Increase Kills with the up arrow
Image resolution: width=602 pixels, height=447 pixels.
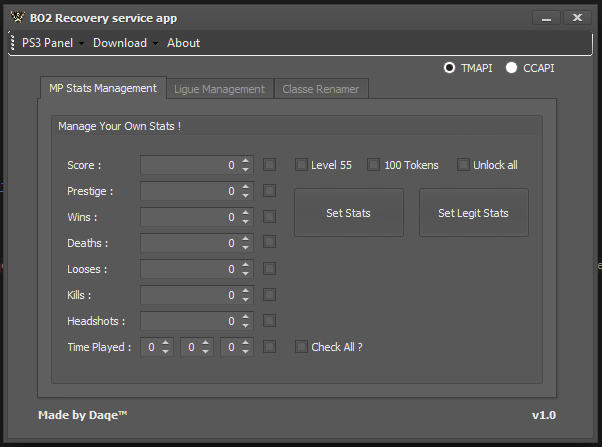click(x=245, y=290)
